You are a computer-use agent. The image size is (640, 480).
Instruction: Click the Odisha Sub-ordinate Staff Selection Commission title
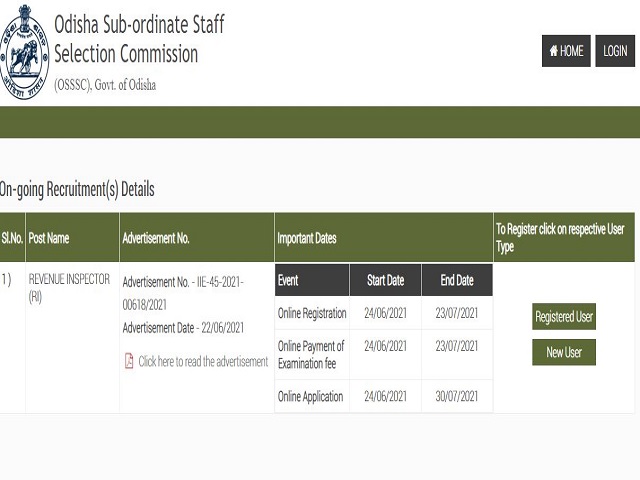click(x=139, y=39)
